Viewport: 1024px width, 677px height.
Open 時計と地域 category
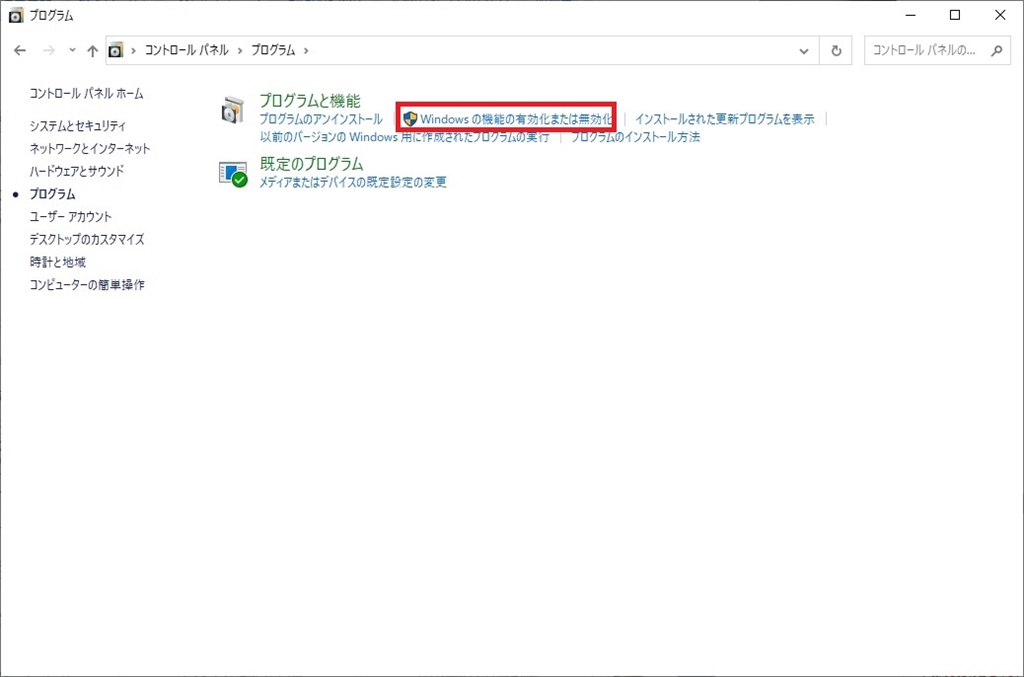pos(57,262)
